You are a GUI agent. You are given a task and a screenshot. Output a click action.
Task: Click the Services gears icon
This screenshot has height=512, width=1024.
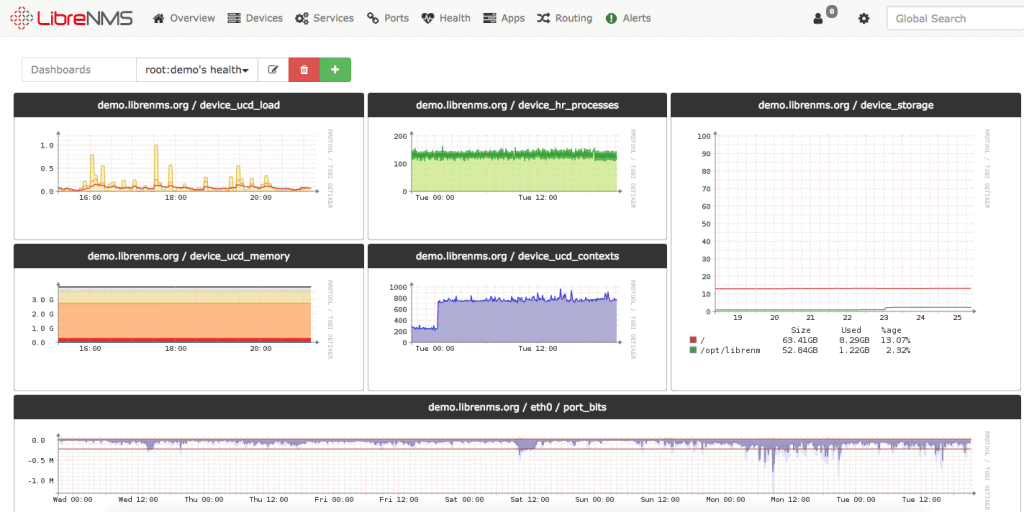click(x=302, y=18)
